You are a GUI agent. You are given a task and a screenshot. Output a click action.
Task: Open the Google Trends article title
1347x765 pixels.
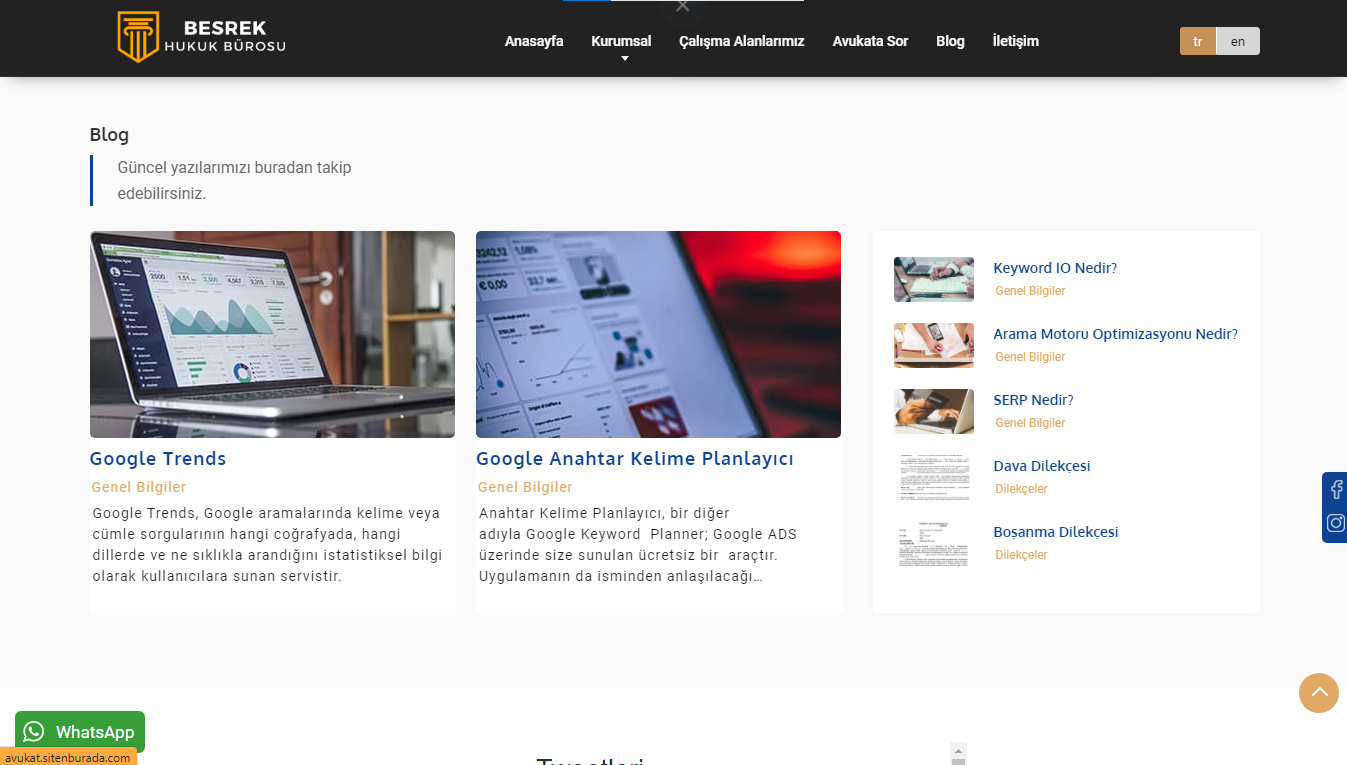158,459
